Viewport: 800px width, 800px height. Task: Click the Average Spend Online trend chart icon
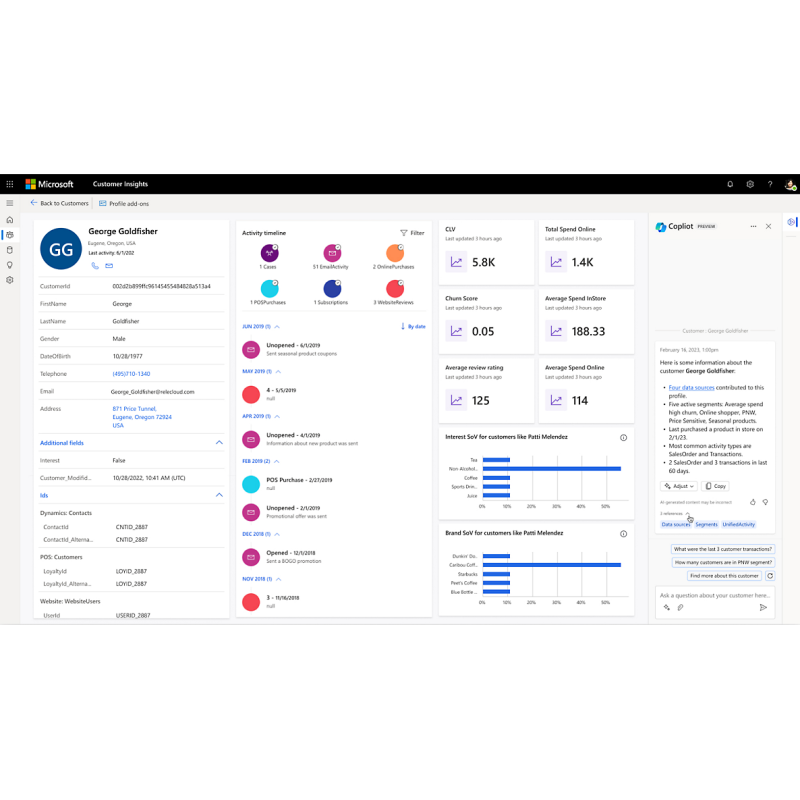(x=556, y=401)
